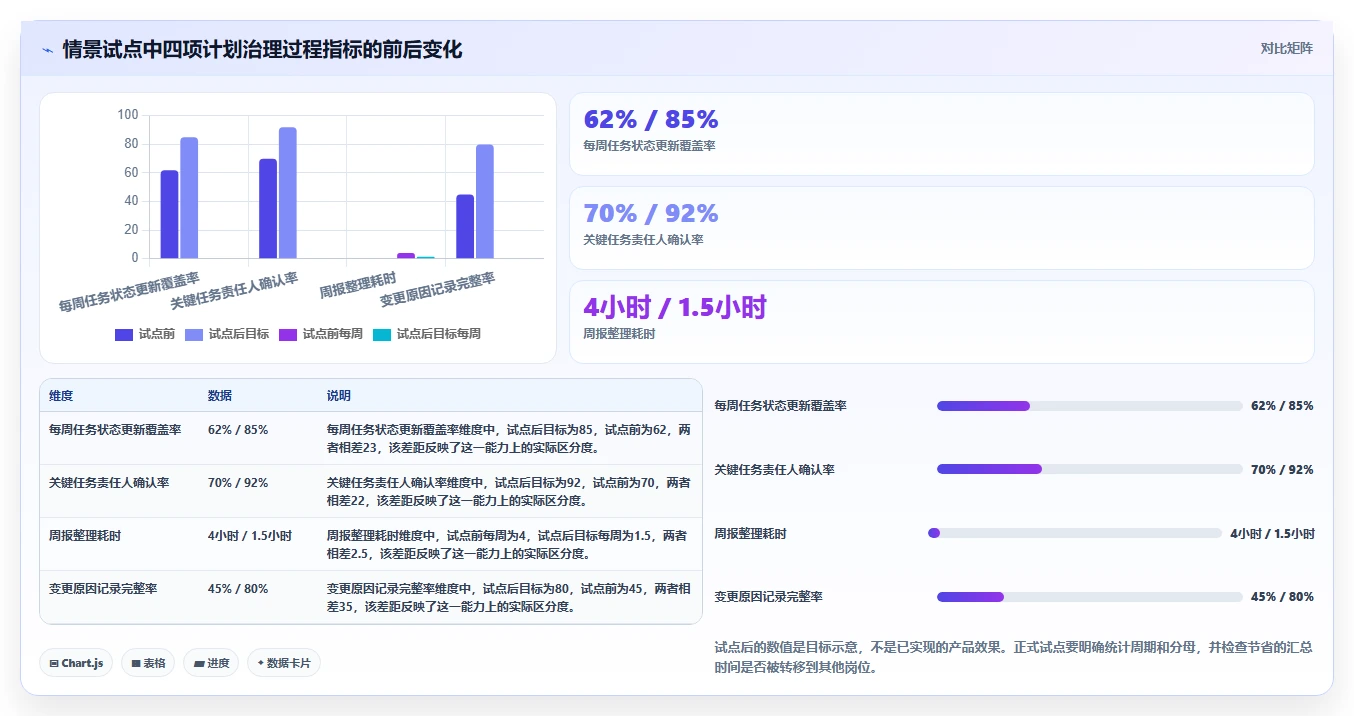The image size is (1354, 716).
Task: Click the 数据卡片 tag chip
Action: 284,663
